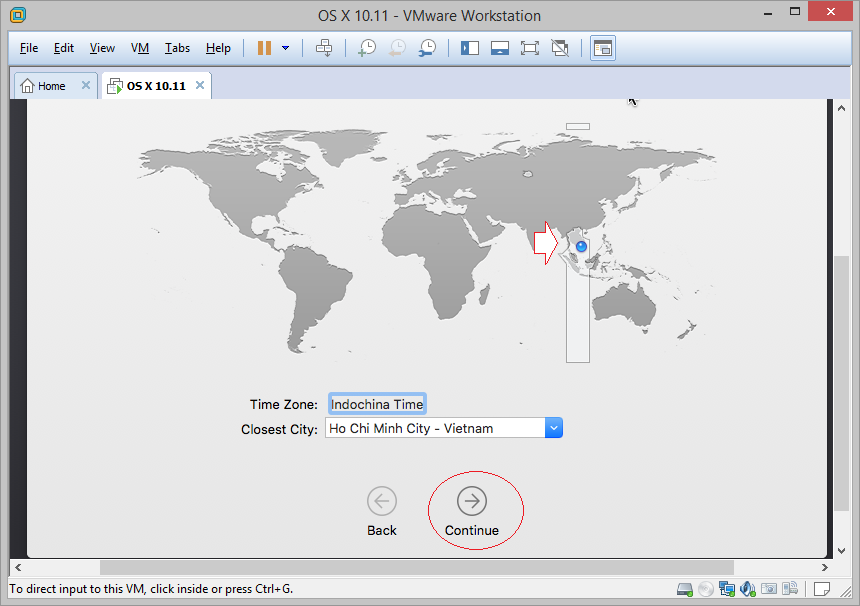Open the Closest City dropdown
Image resolution: width=860 pixels, height=606 pixels.
coord(554,428)
